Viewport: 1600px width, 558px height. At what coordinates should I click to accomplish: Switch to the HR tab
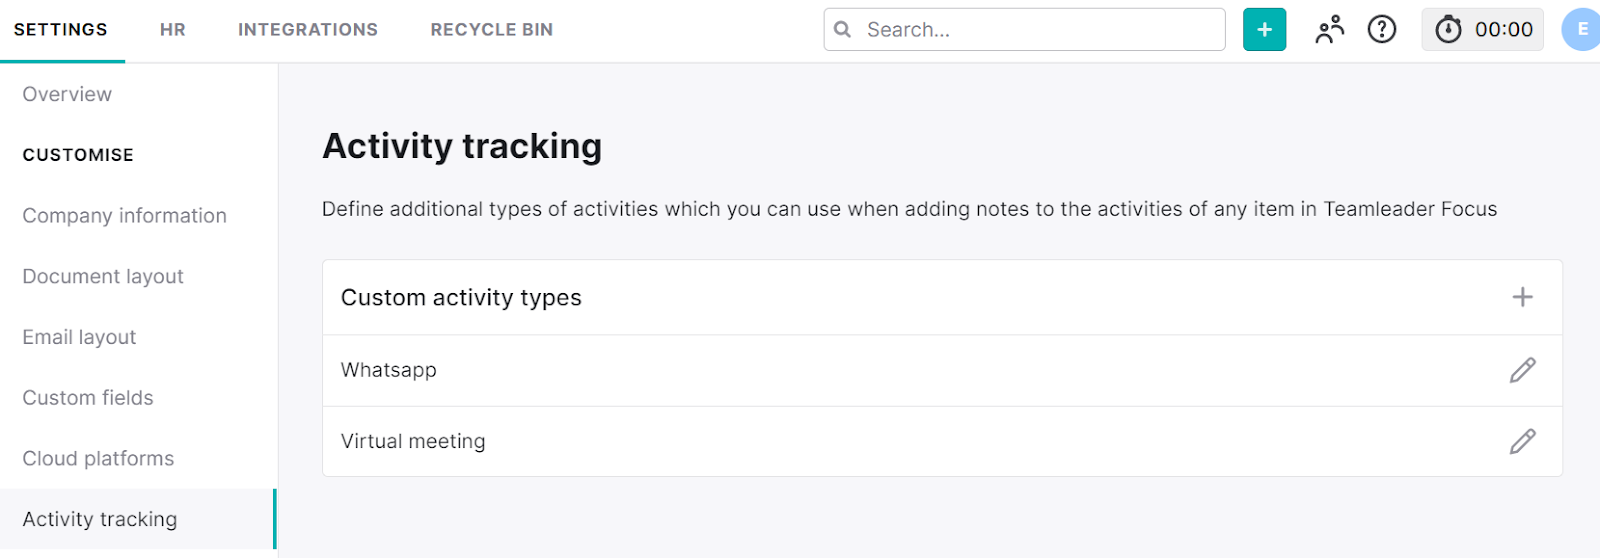coord(173,30)
